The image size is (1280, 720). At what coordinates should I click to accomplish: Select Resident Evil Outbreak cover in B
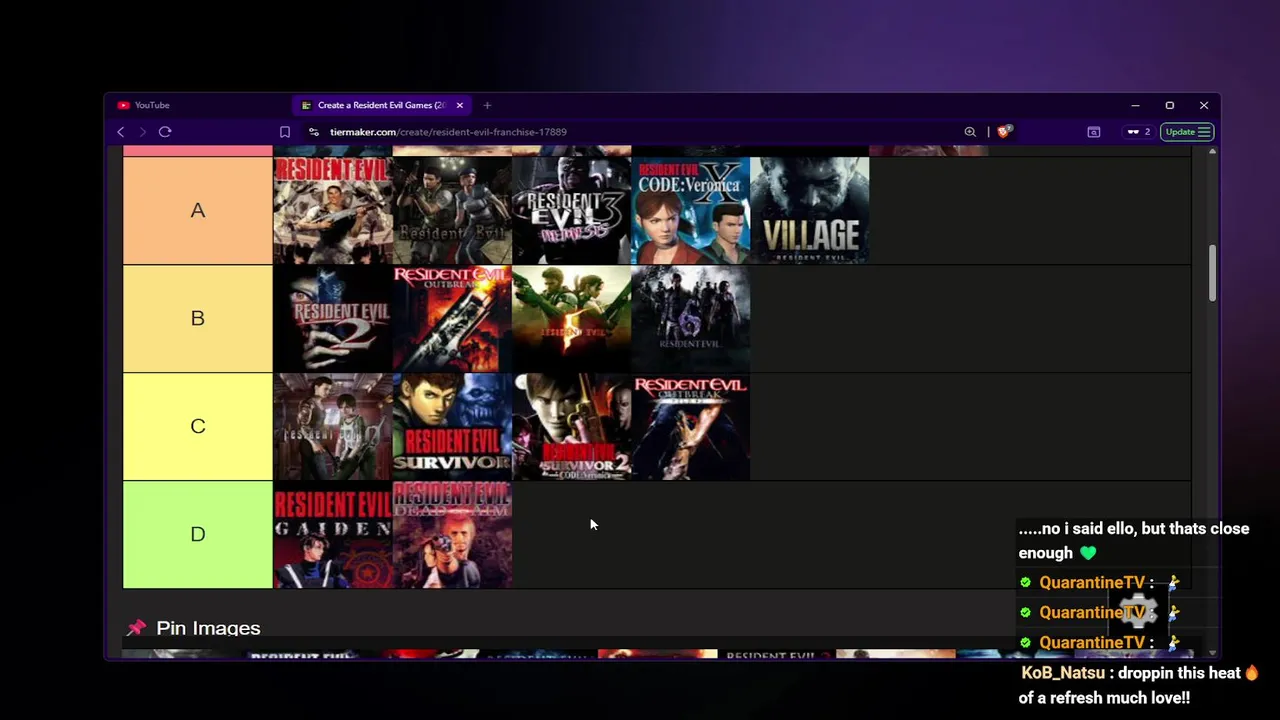coord(452,318)
